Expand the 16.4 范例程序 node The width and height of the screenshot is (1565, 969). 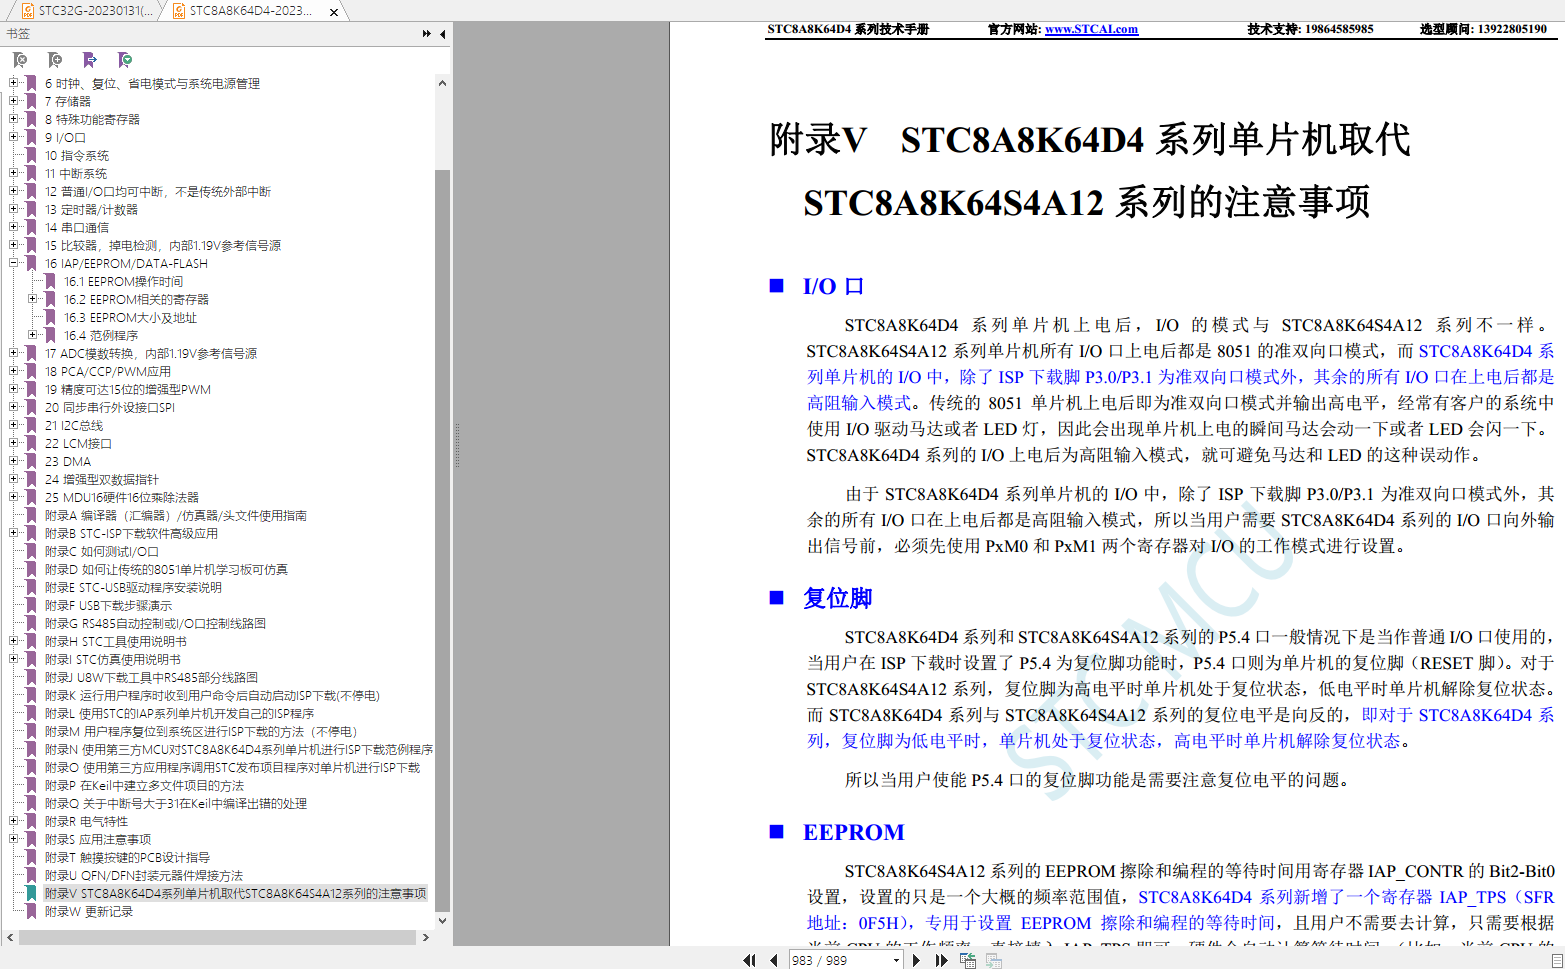[x=33, y=335]
